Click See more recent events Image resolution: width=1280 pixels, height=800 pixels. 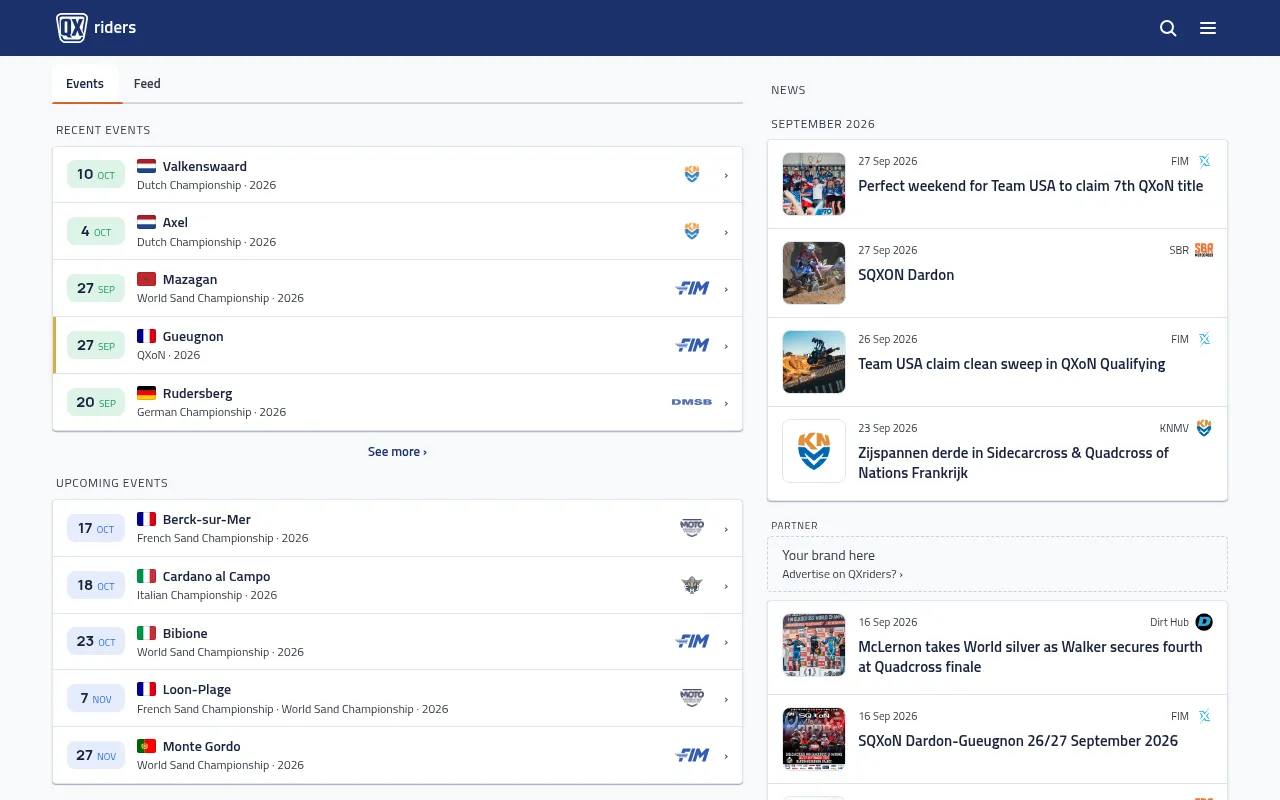pos(397,452)
